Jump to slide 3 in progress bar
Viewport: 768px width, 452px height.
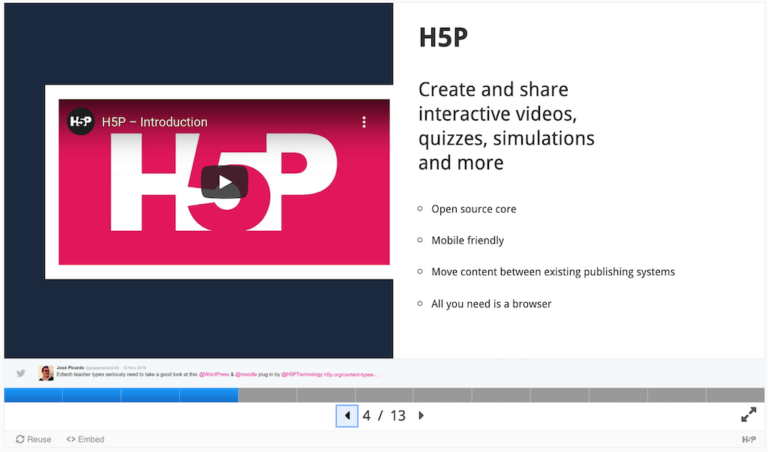pos(150,395)
